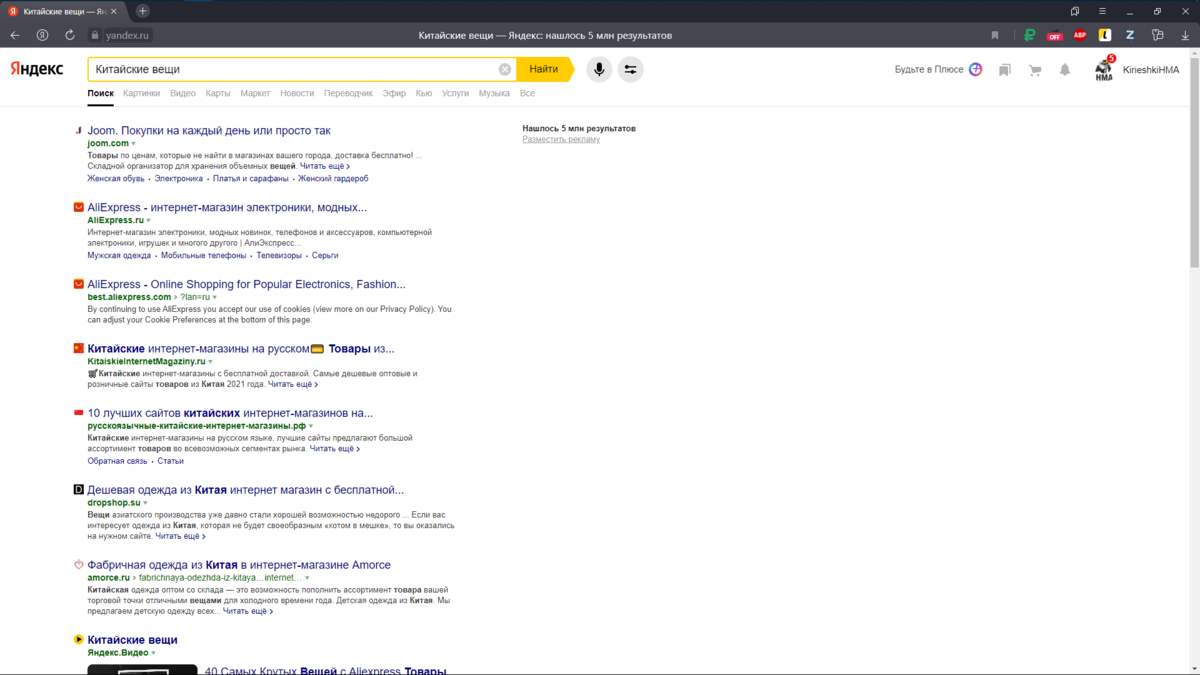1200x675 pixels.
Task: Expand the dropdown arrow beside AliExpress.ru
Action: [x=149, y=221]
